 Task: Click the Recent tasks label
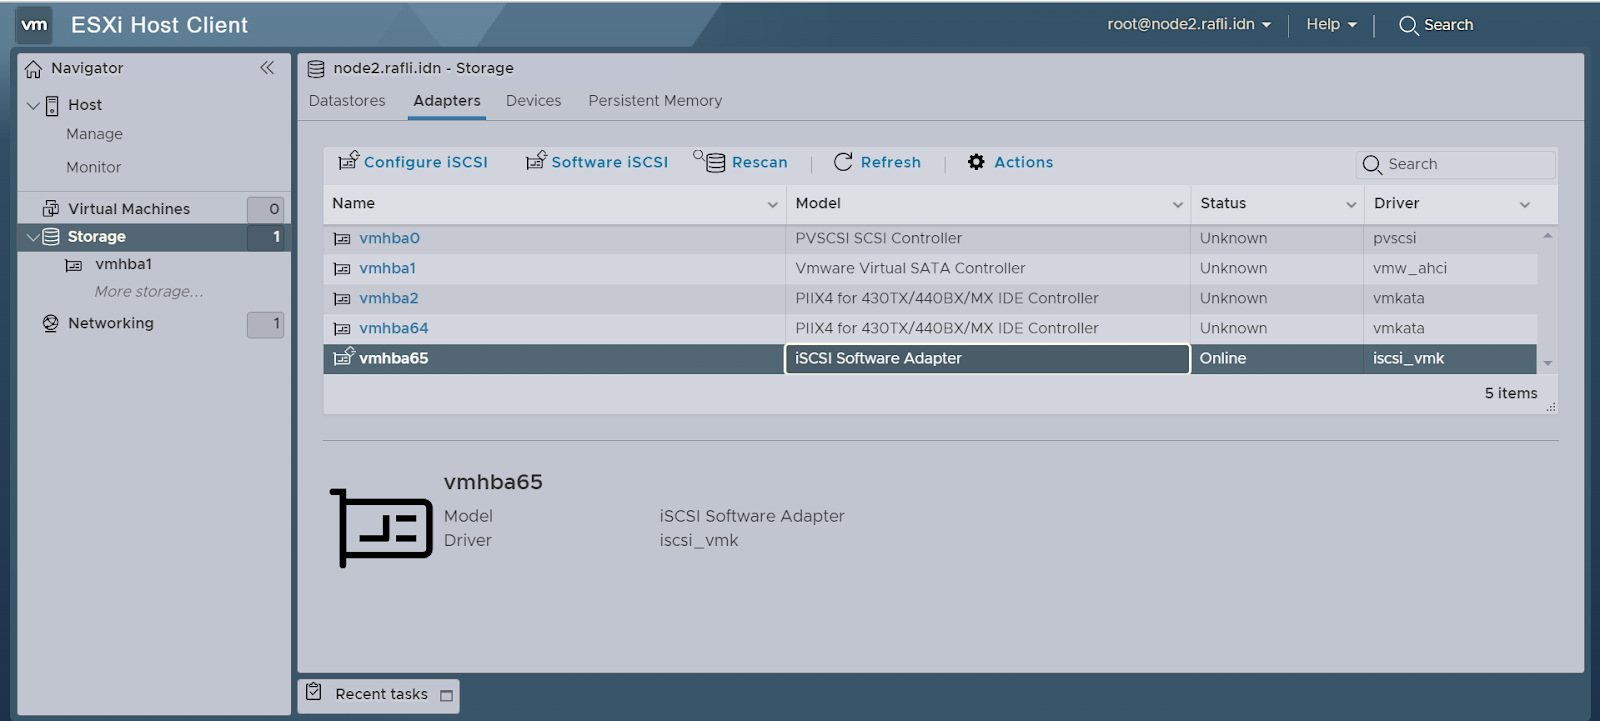click(382, 694)
